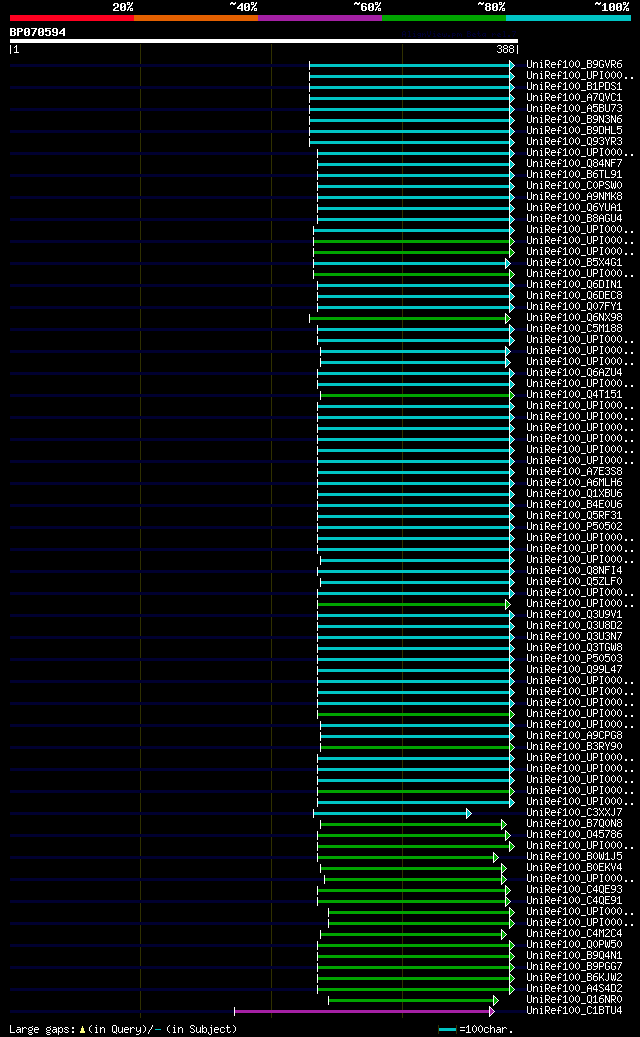Open the UniRef100_Q6YUA1 hit
640x1037 pixels.
point(574,208)
